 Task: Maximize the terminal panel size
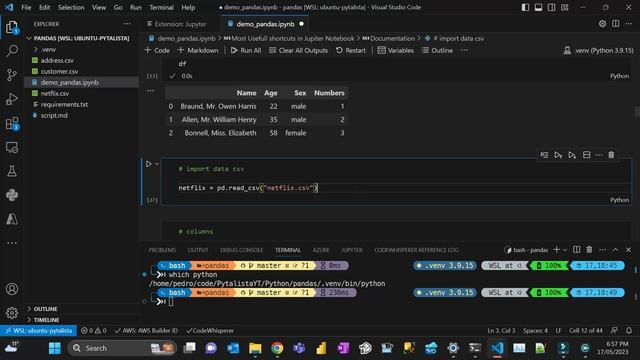click(x=616, y=249)
